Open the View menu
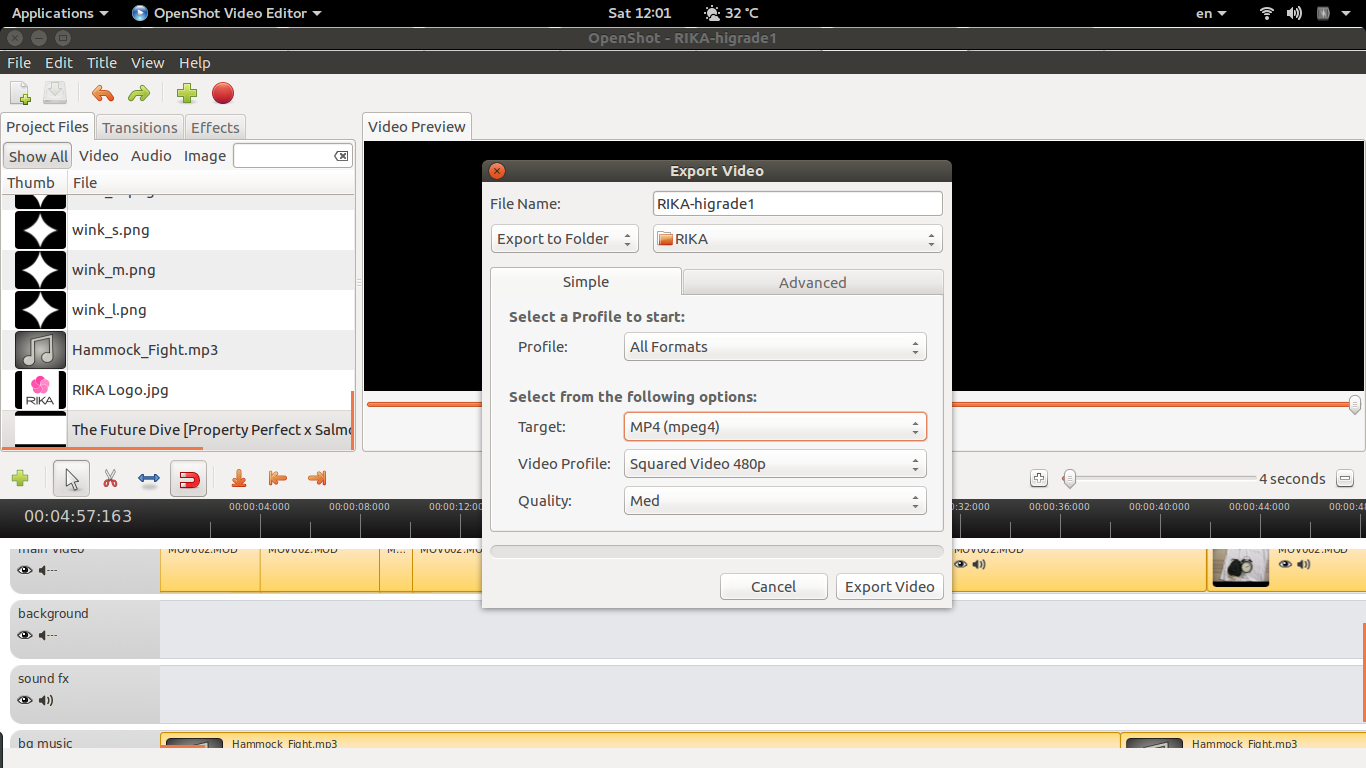The height and width of the screenshot is (768, 1366). click(x=148, y=62)
